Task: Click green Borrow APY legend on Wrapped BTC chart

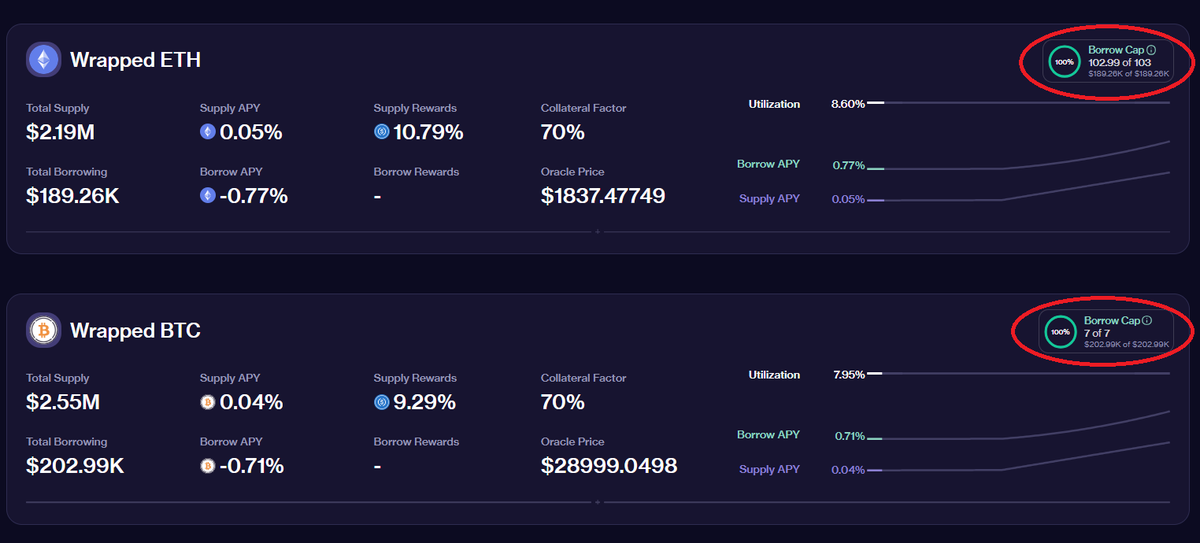Action: pos(768,435)
